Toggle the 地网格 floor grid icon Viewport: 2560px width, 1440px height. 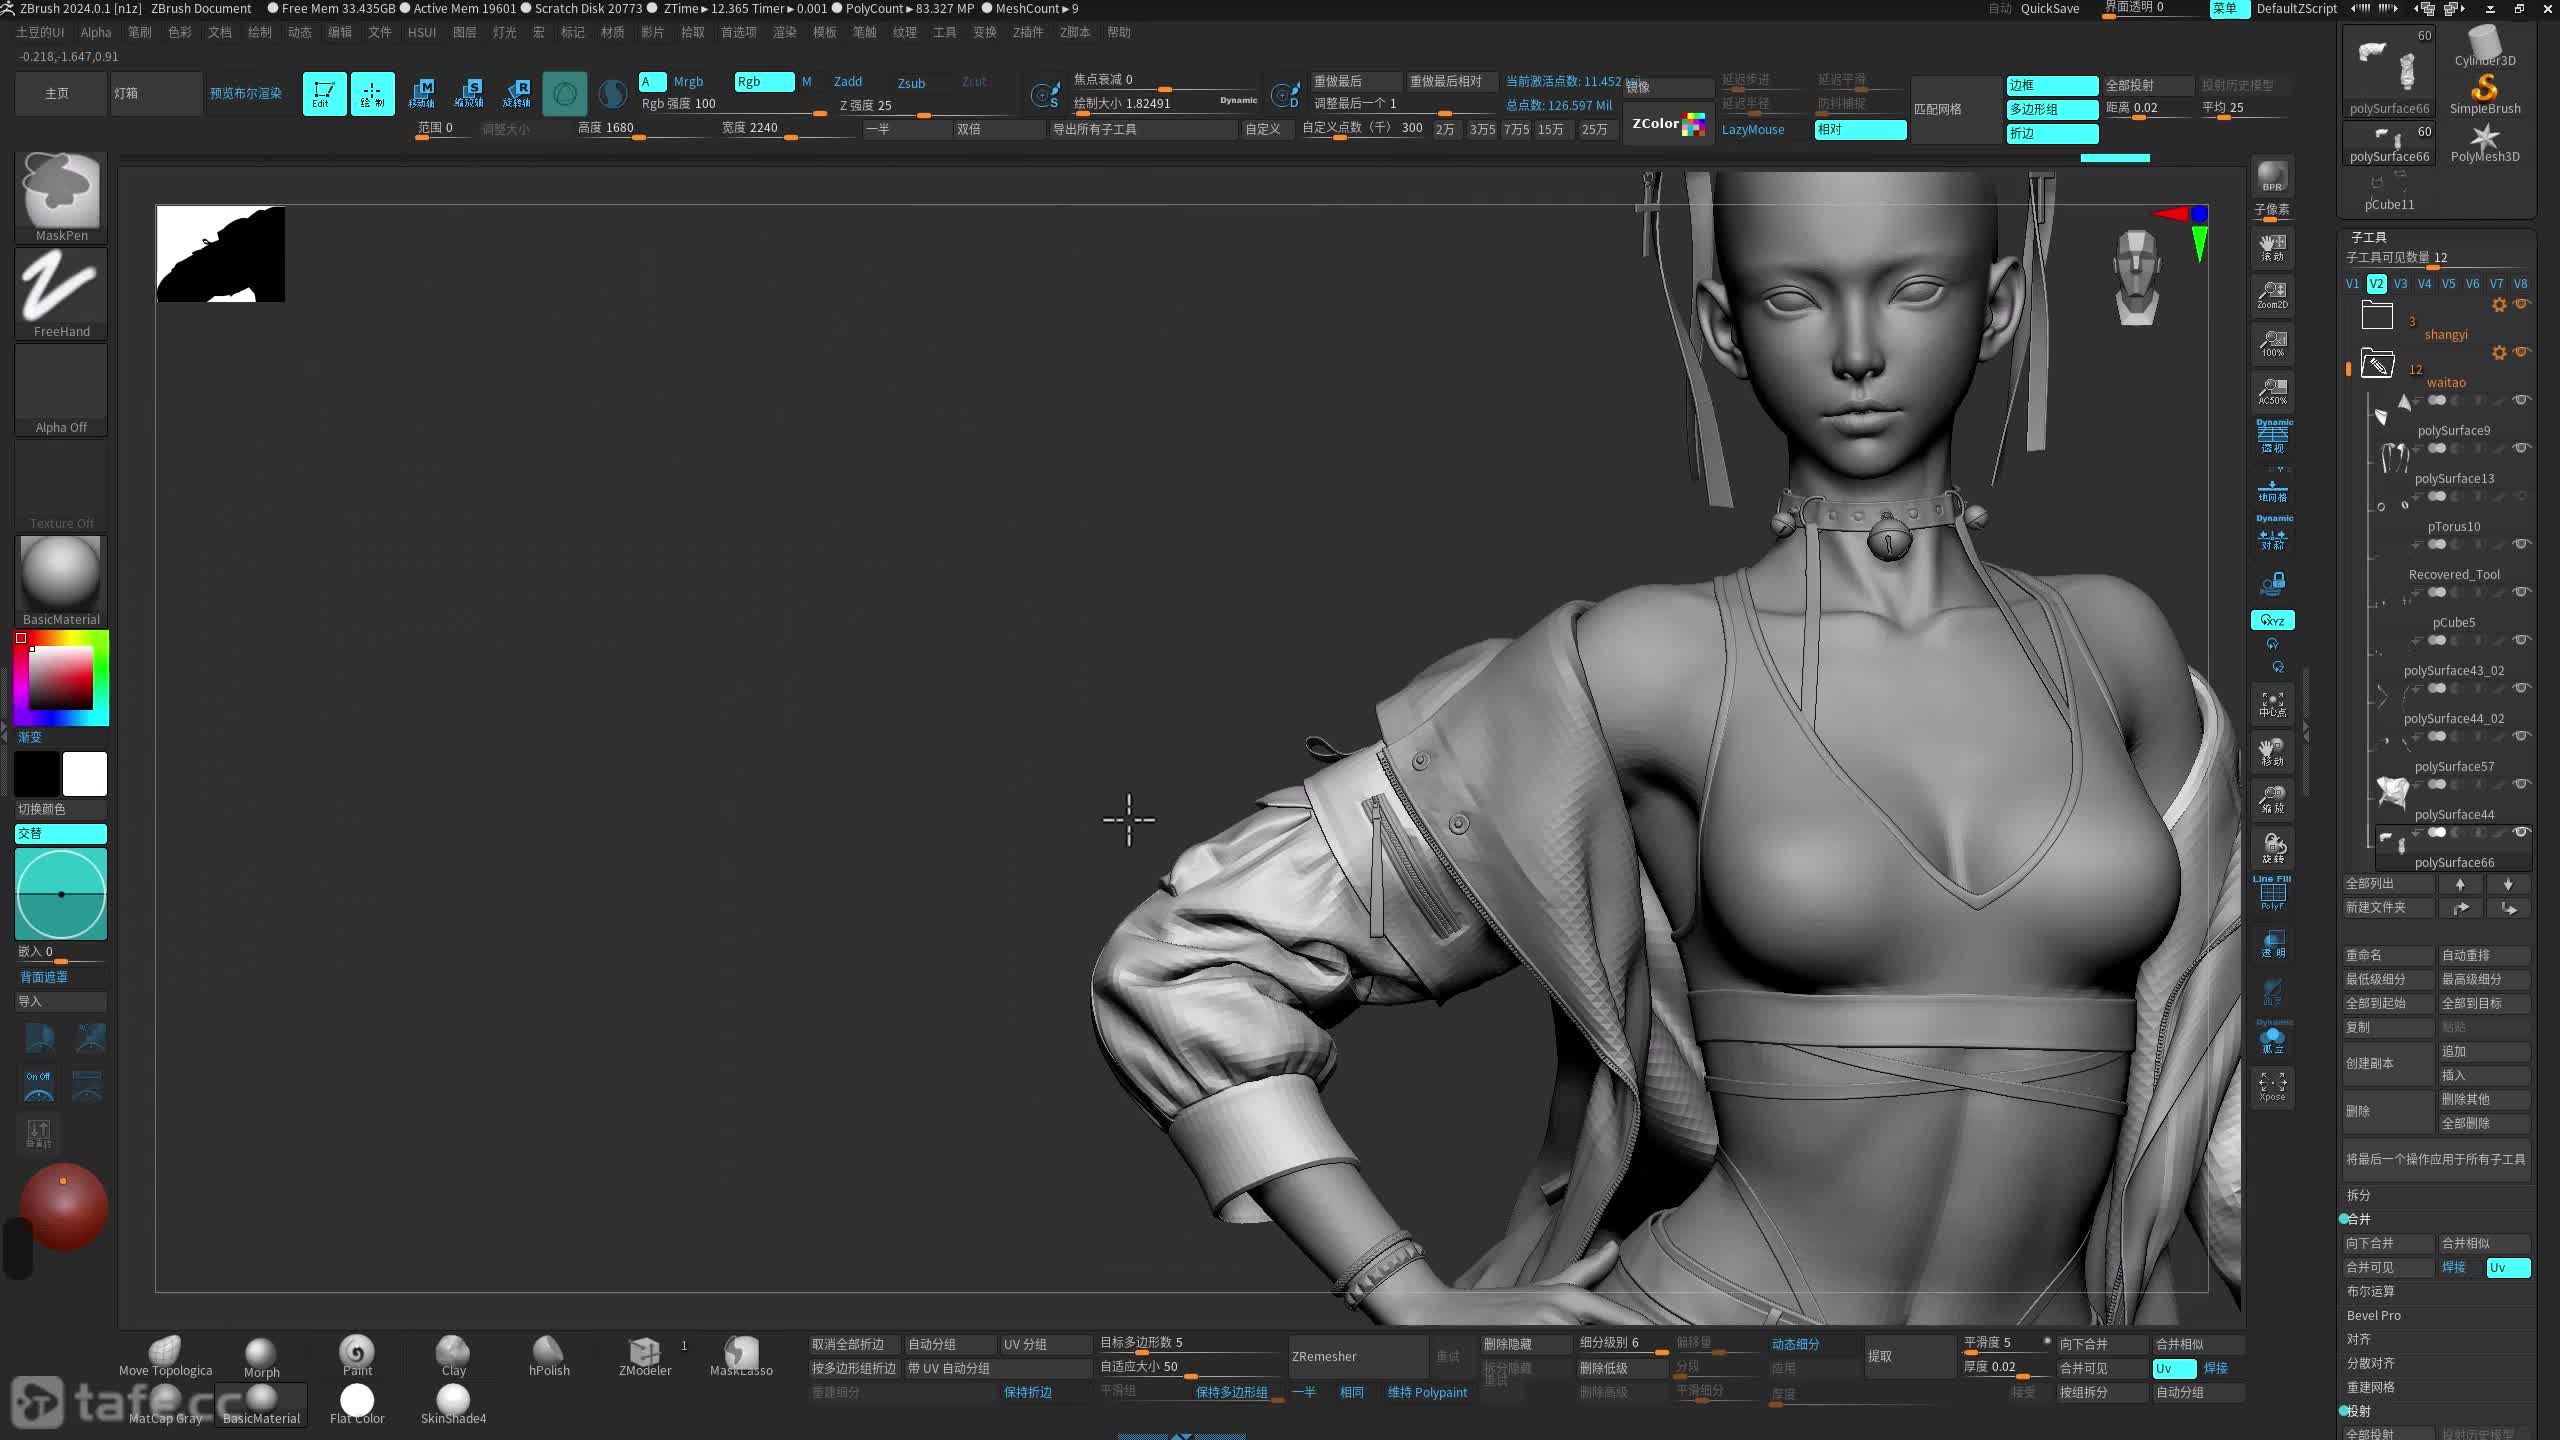click(x=2272, y=490)
